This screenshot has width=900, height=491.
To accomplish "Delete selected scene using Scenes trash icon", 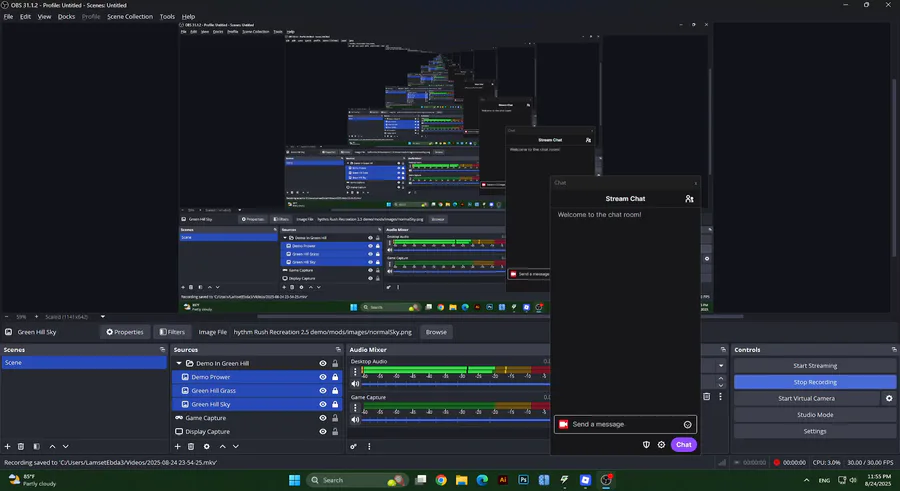I will 21,446.
